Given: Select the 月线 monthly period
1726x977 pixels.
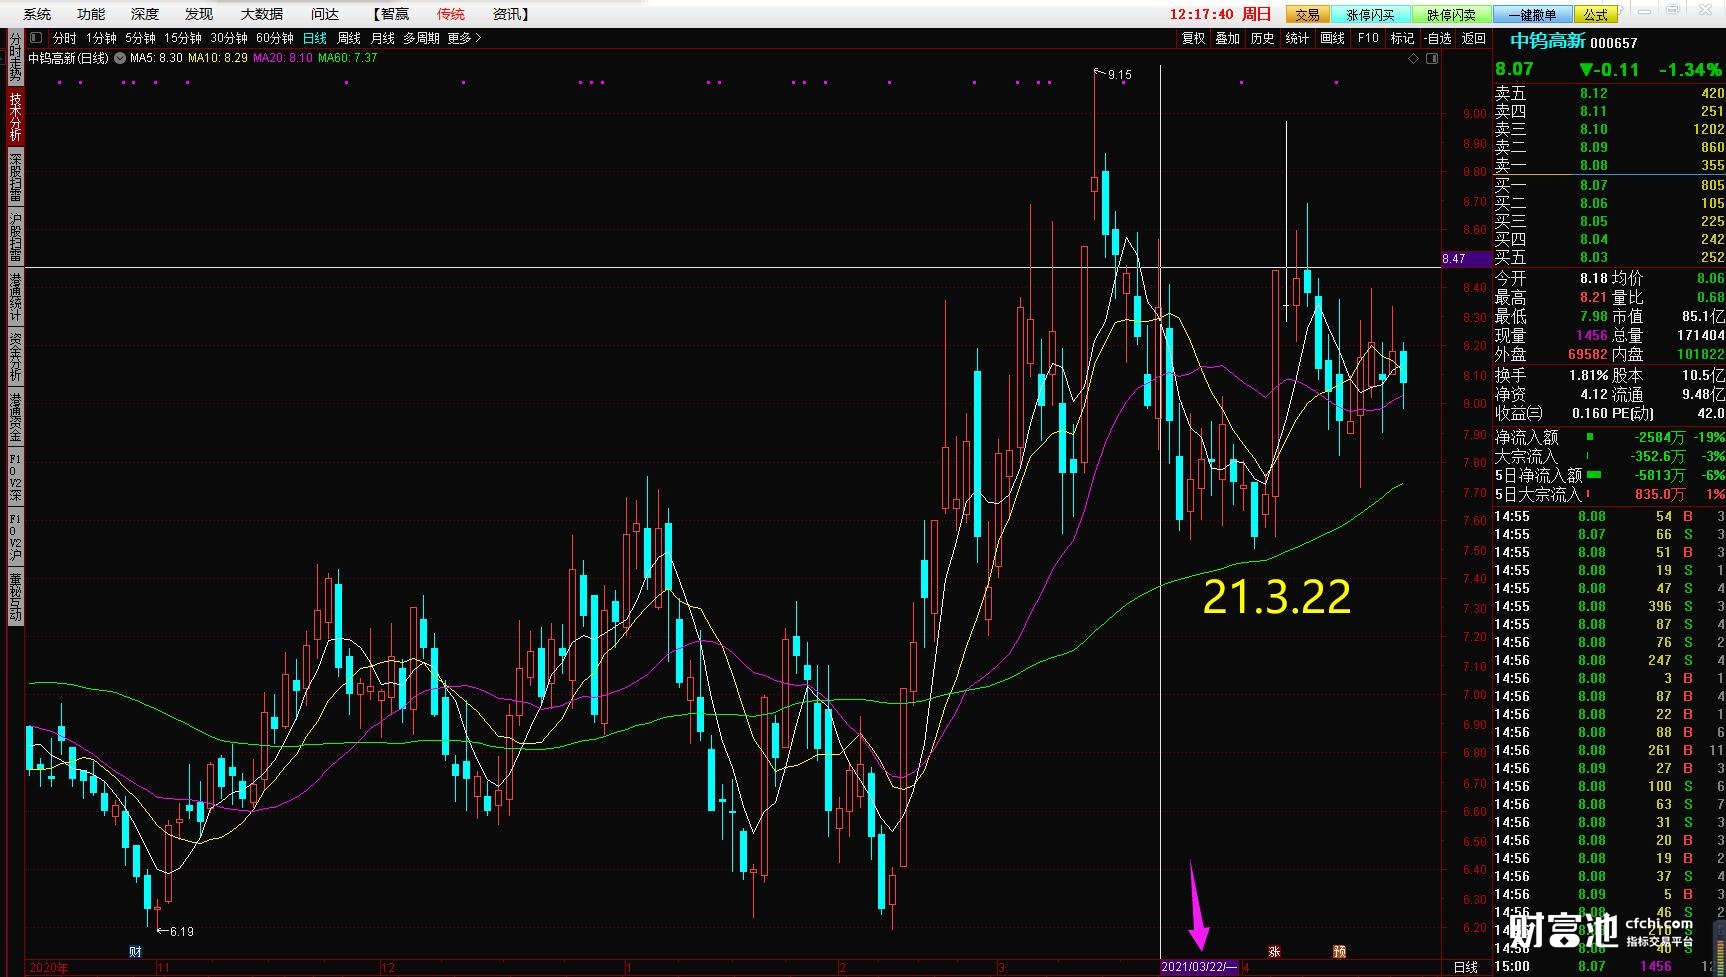Looking at the screenshot, I should point(383,38).
